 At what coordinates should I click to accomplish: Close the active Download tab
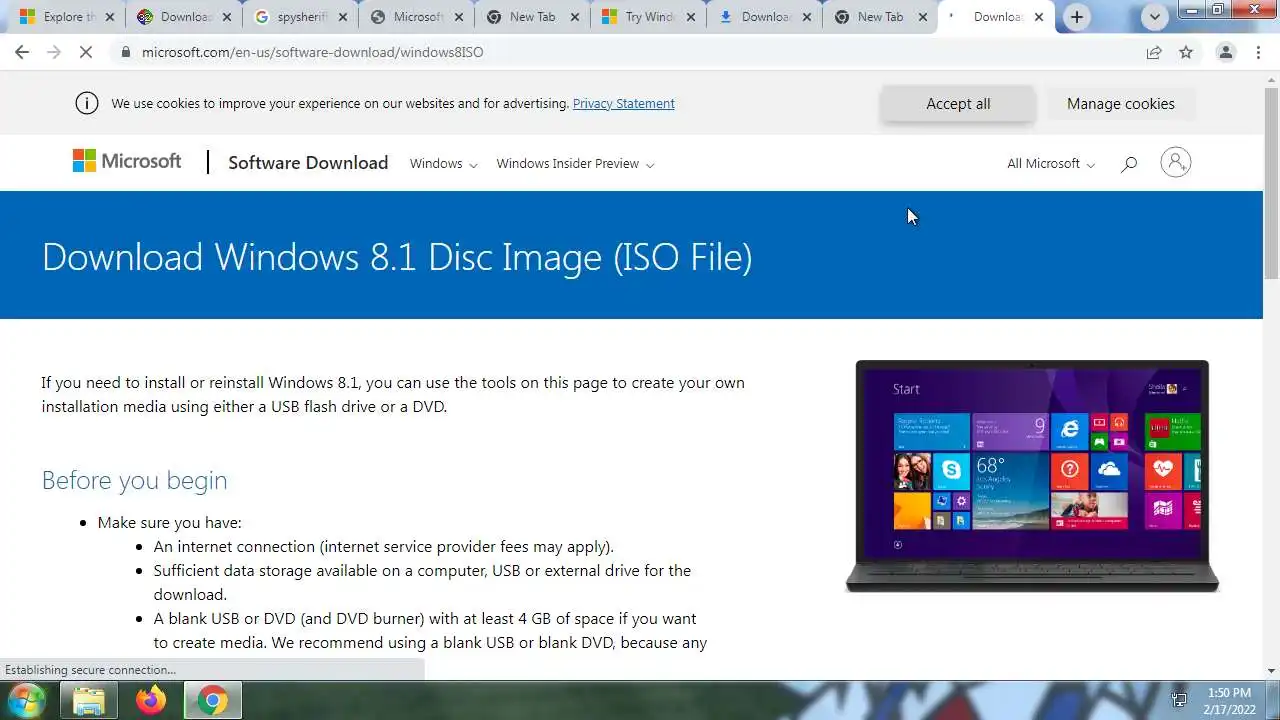coord(1038,17)
